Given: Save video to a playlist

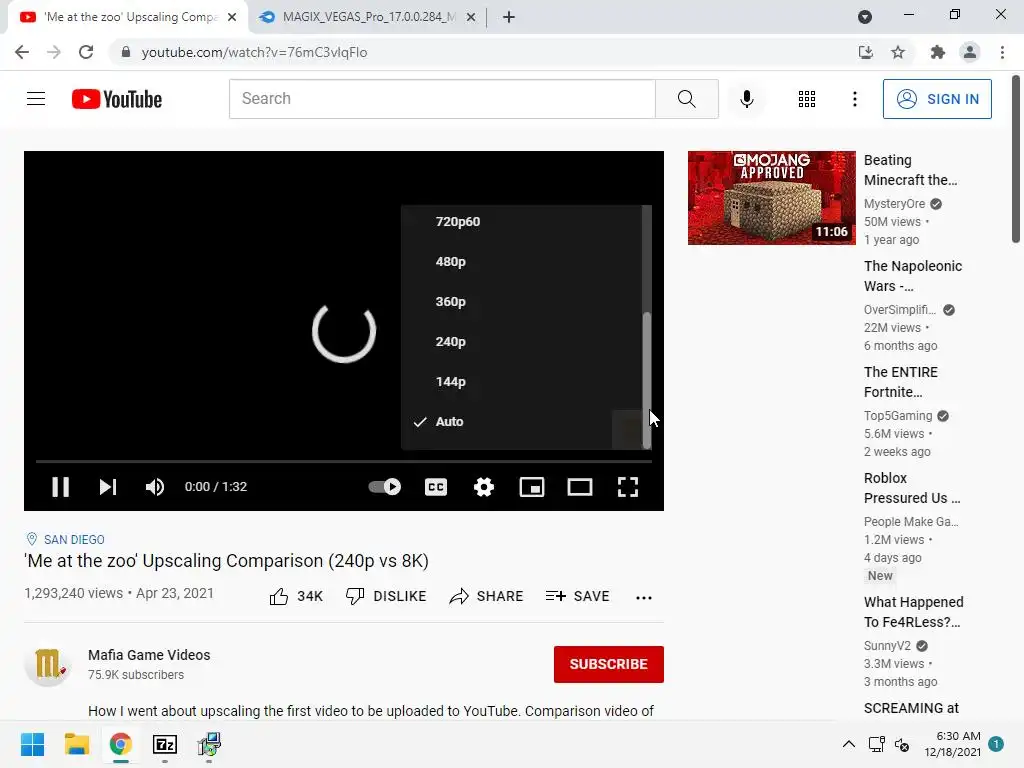Looking at the screenshot, I should [577, 596].
